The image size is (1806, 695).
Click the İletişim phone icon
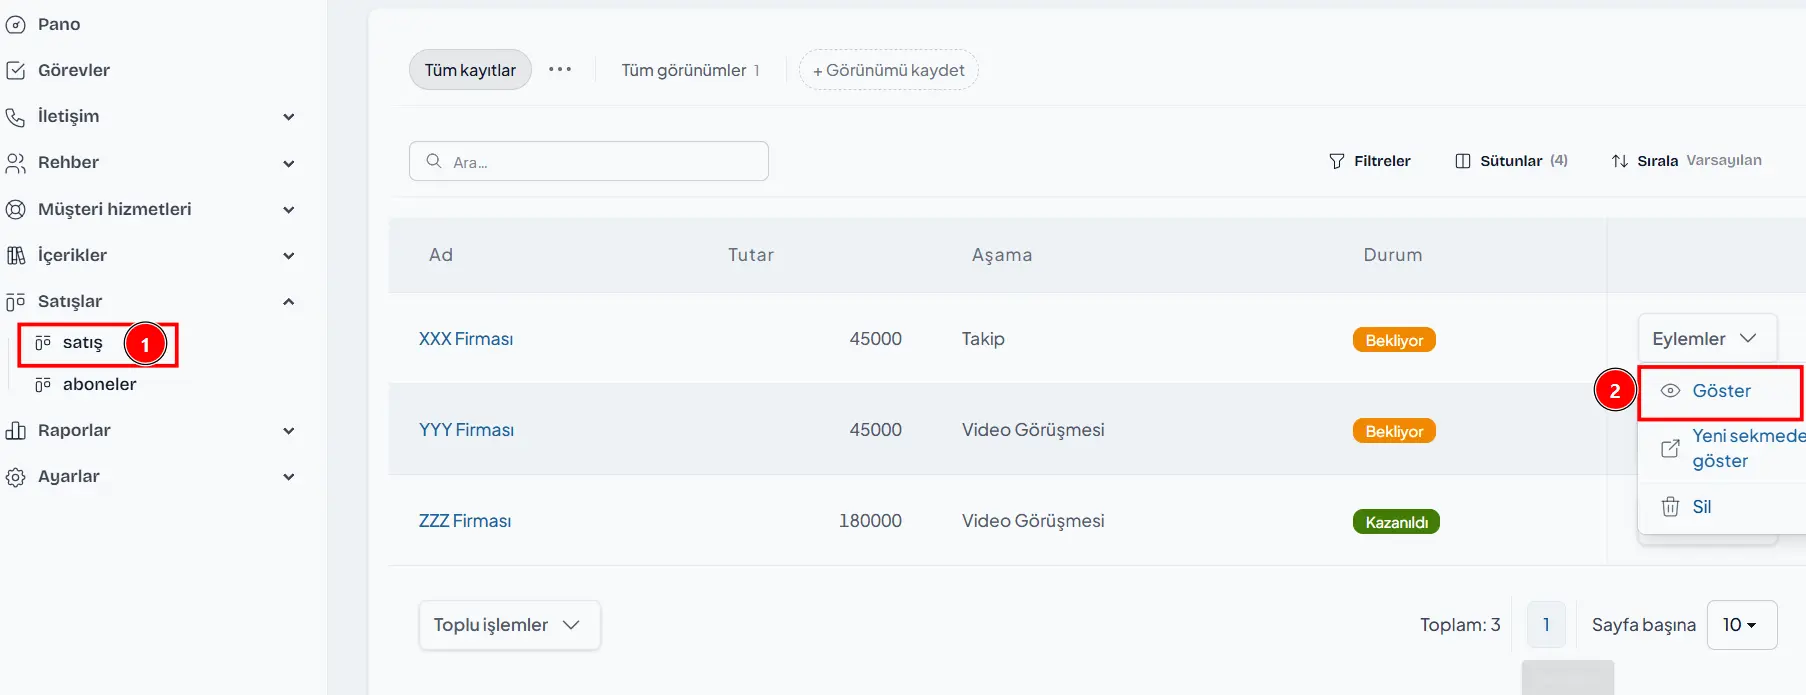[x=16, y=117]
